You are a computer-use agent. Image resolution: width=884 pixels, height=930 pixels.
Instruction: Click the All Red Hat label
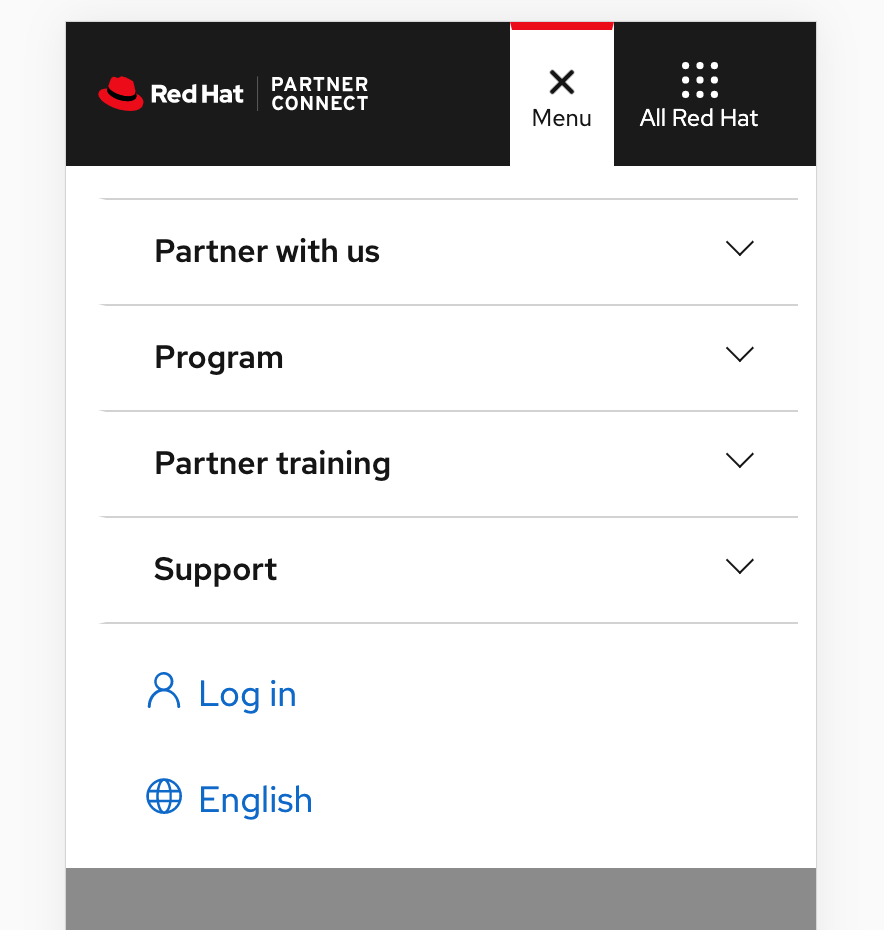699,118
